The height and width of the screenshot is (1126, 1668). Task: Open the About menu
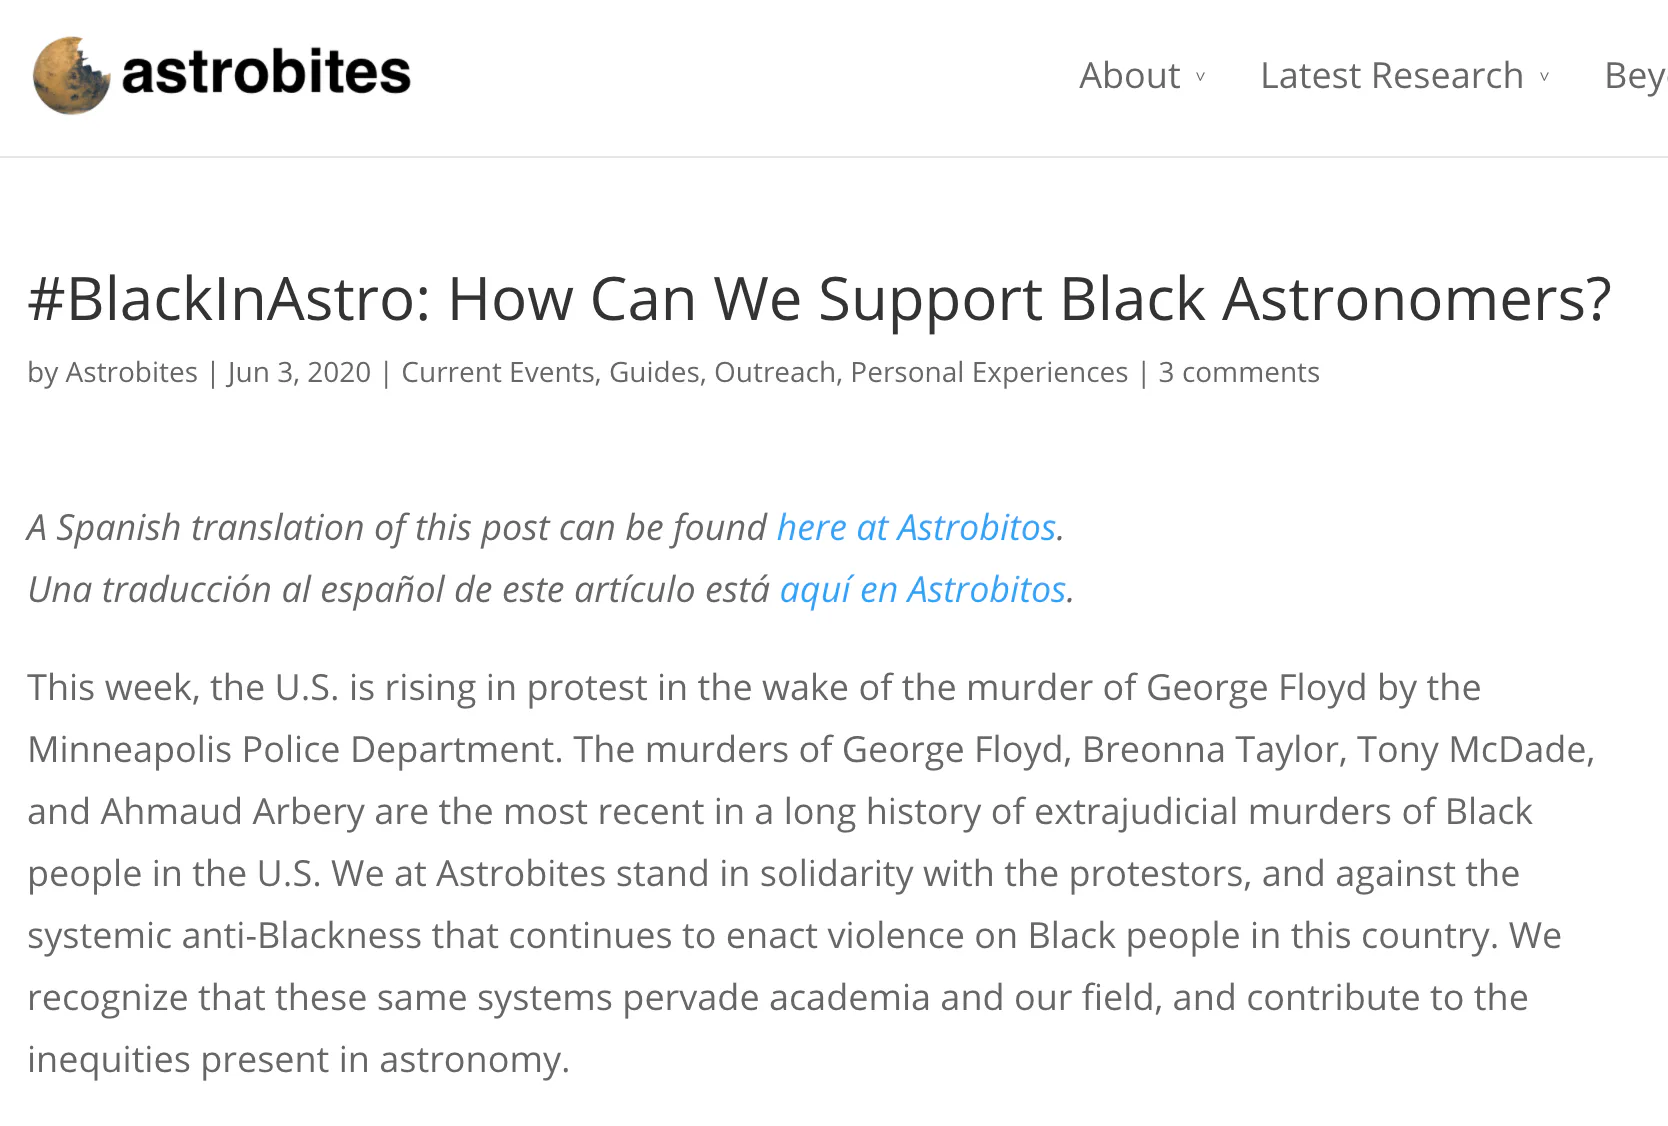point(1129,76)
